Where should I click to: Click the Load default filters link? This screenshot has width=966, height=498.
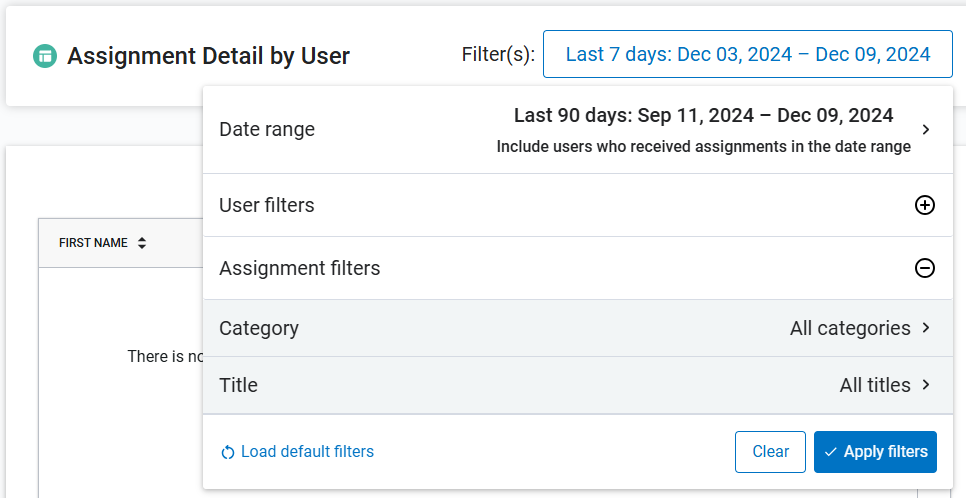(x=307, y=452)
